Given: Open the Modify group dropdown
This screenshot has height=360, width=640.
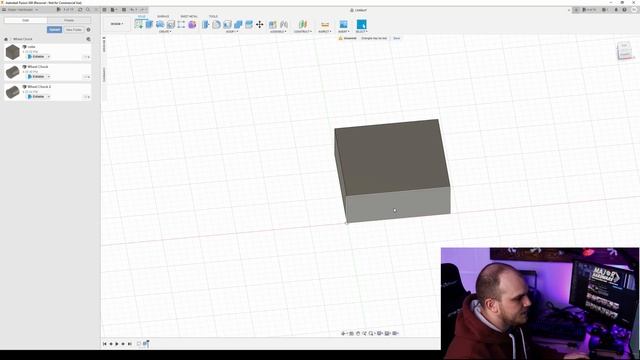Looking at the screenshot, I should pos(232,31).
